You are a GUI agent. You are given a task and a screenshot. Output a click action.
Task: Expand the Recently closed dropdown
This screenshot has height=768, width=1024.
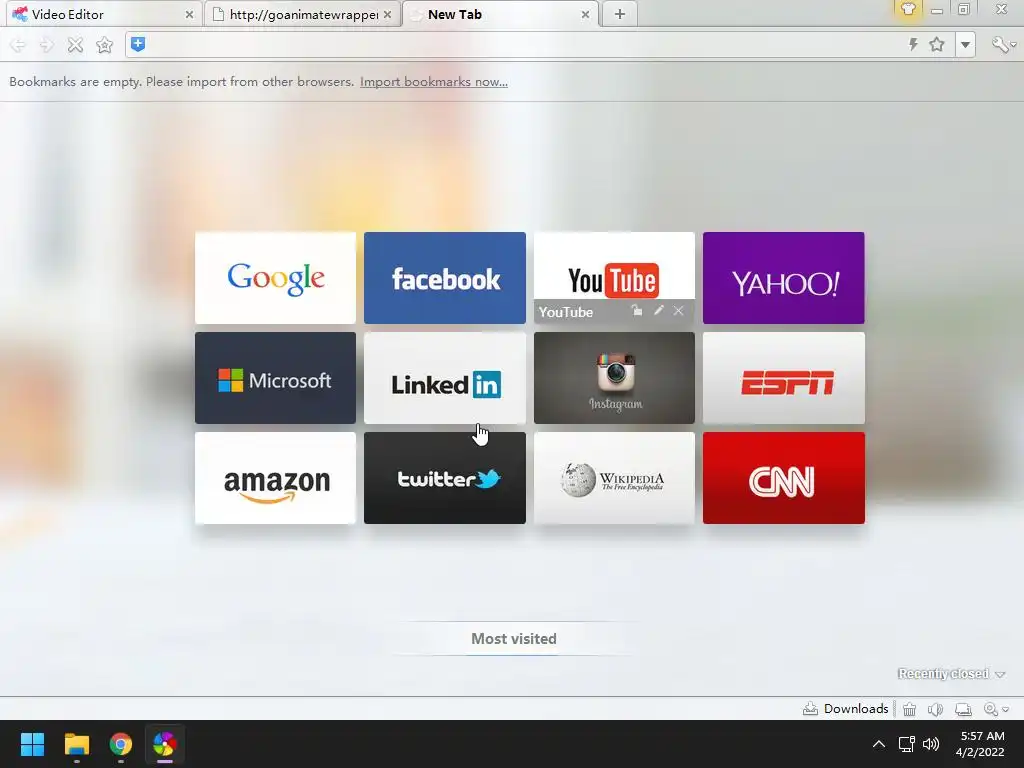pyautogui.click(x=952, y=673)
